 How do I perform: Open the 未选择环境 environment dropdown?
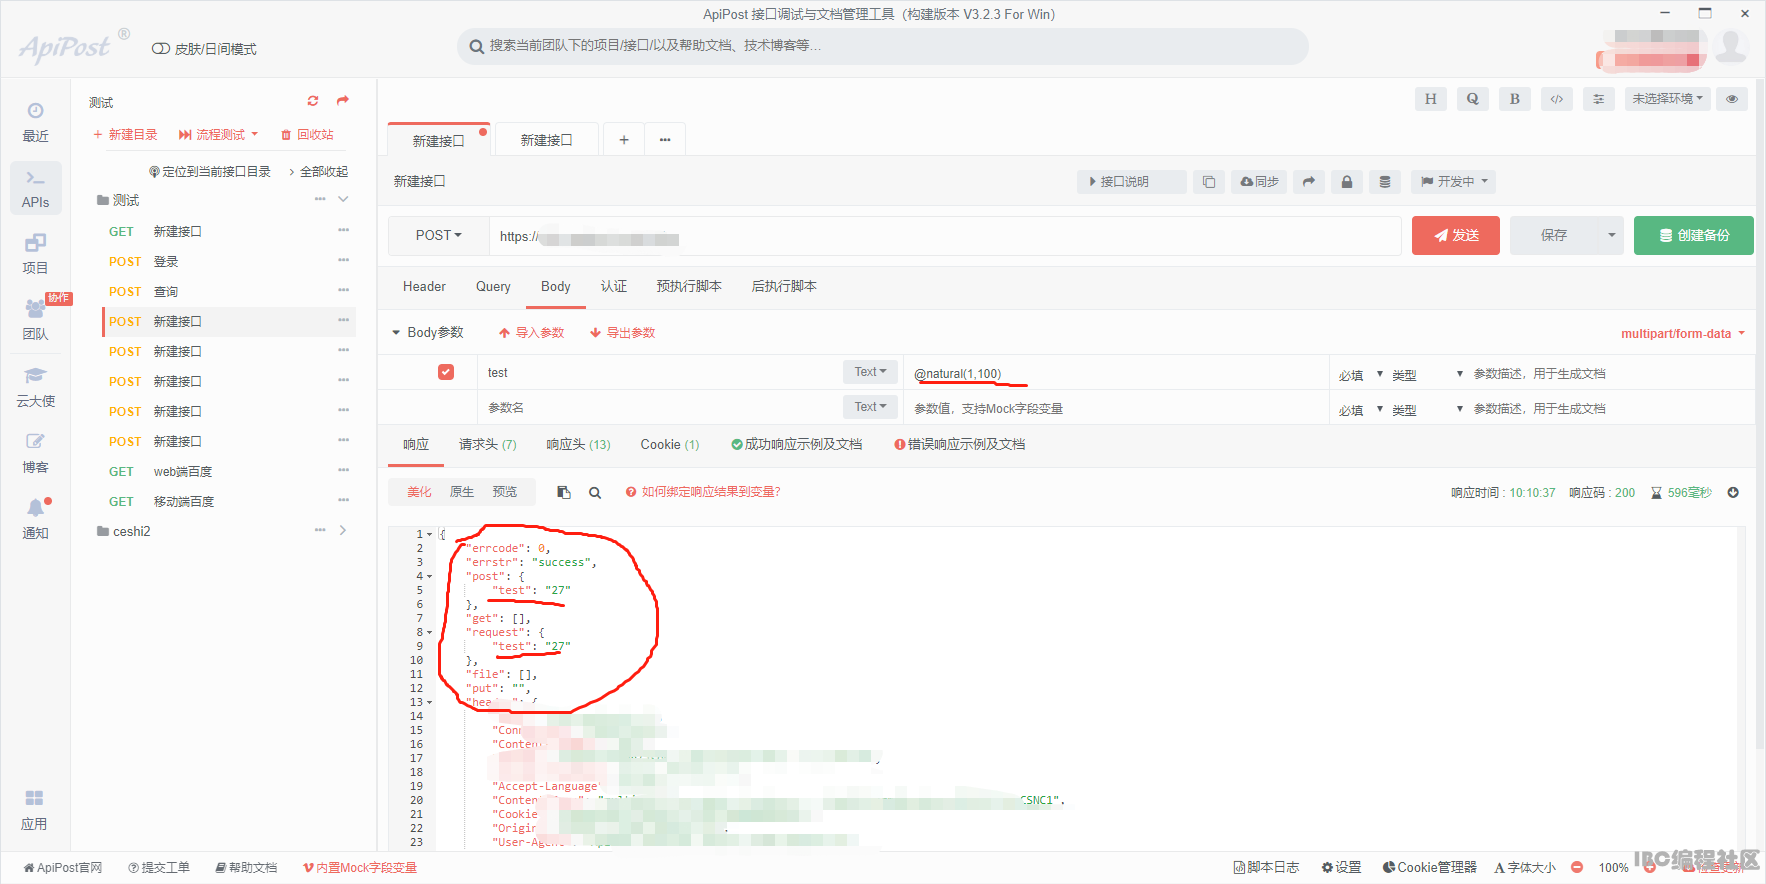tap(1668, 99)
